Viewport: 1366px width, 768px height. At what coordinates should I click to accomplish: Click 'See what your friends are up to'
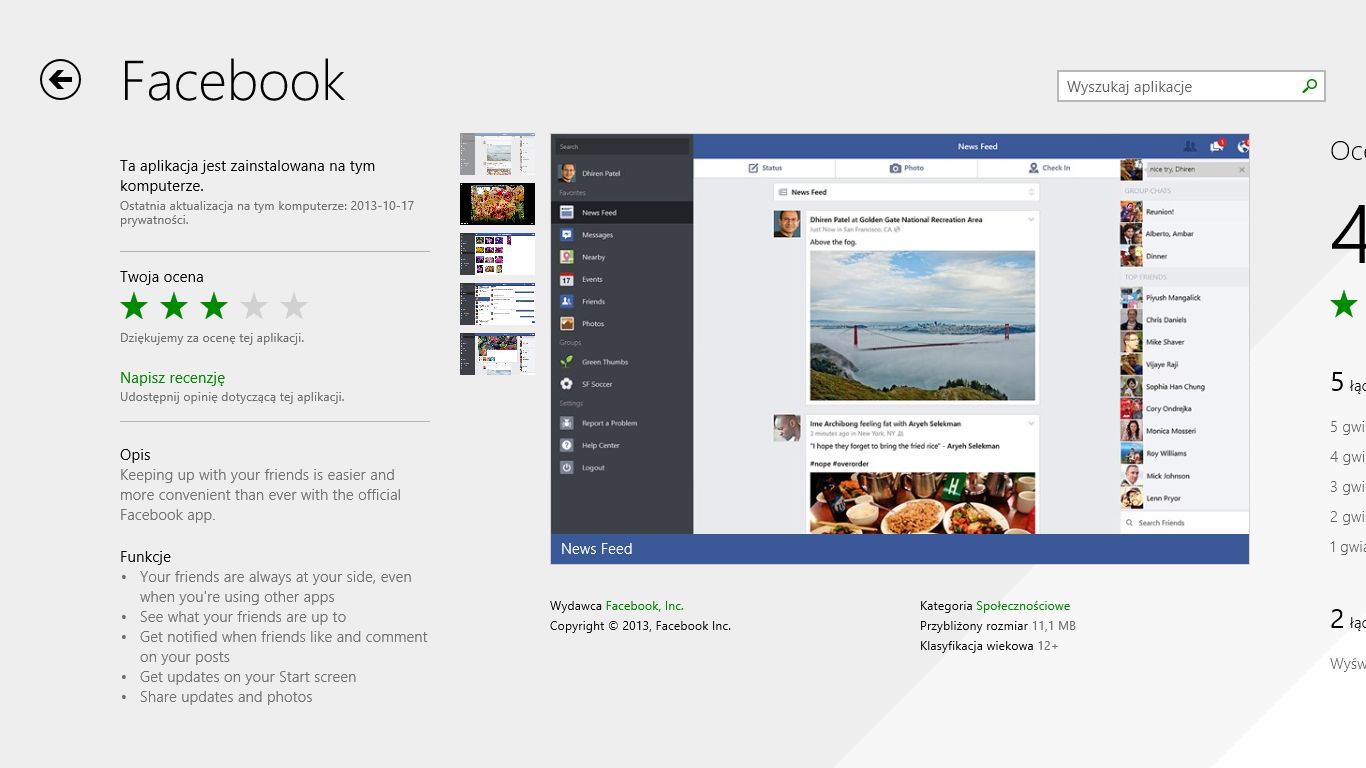tap(243, 616)
